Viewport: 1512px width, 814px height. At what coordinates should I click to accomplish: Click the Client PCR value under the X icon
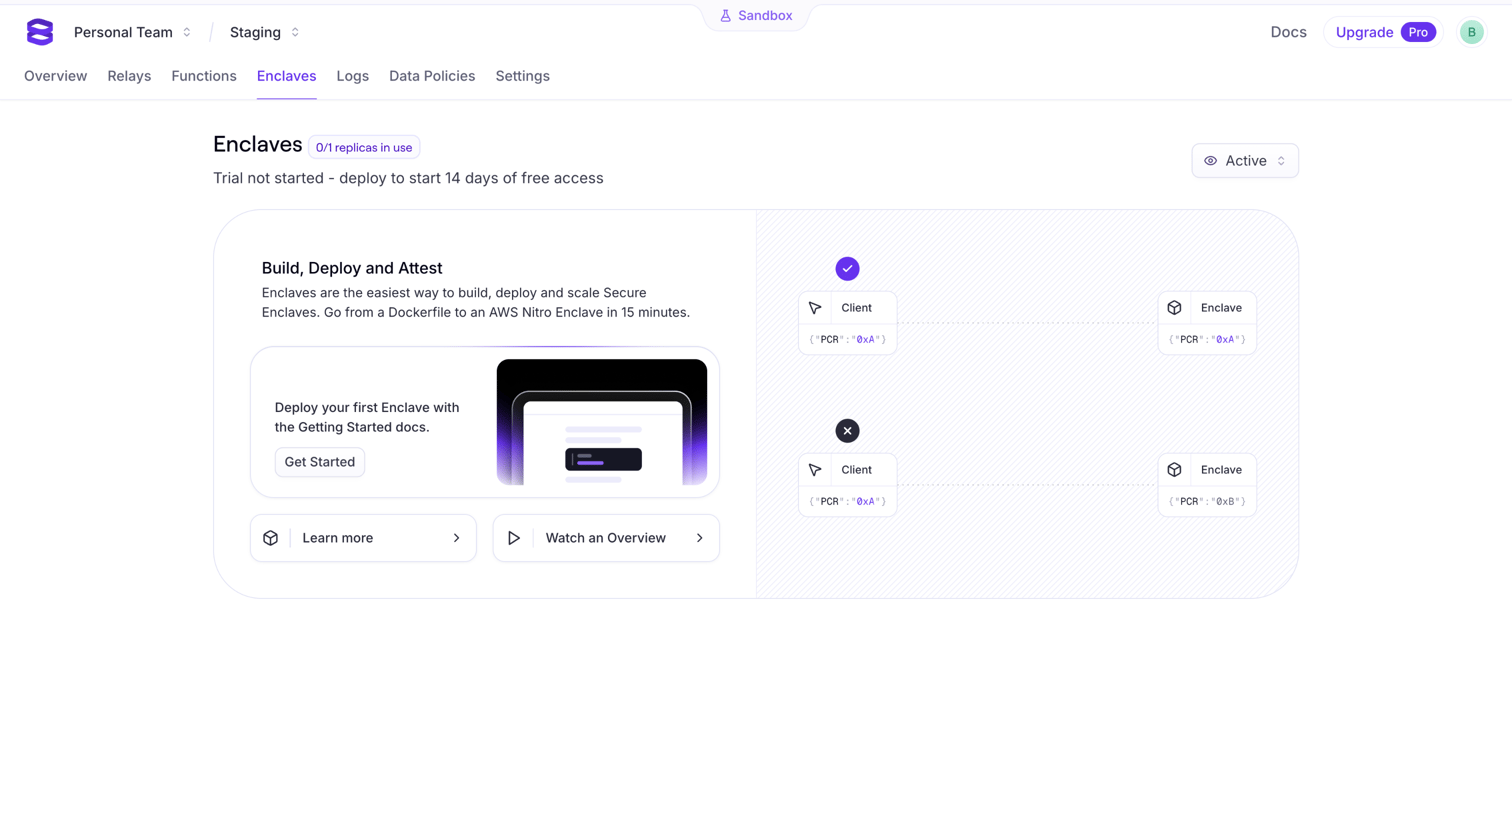(x=847, y=502)
